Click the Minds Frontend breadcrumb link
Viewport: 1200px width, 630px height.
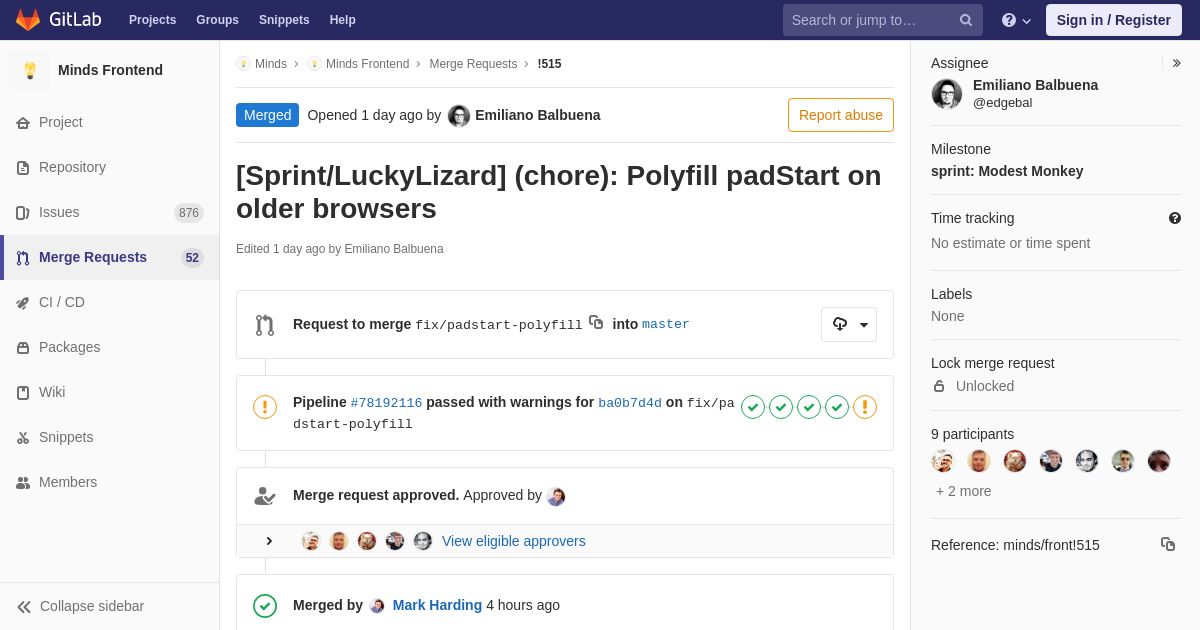[x=367, y=64]
